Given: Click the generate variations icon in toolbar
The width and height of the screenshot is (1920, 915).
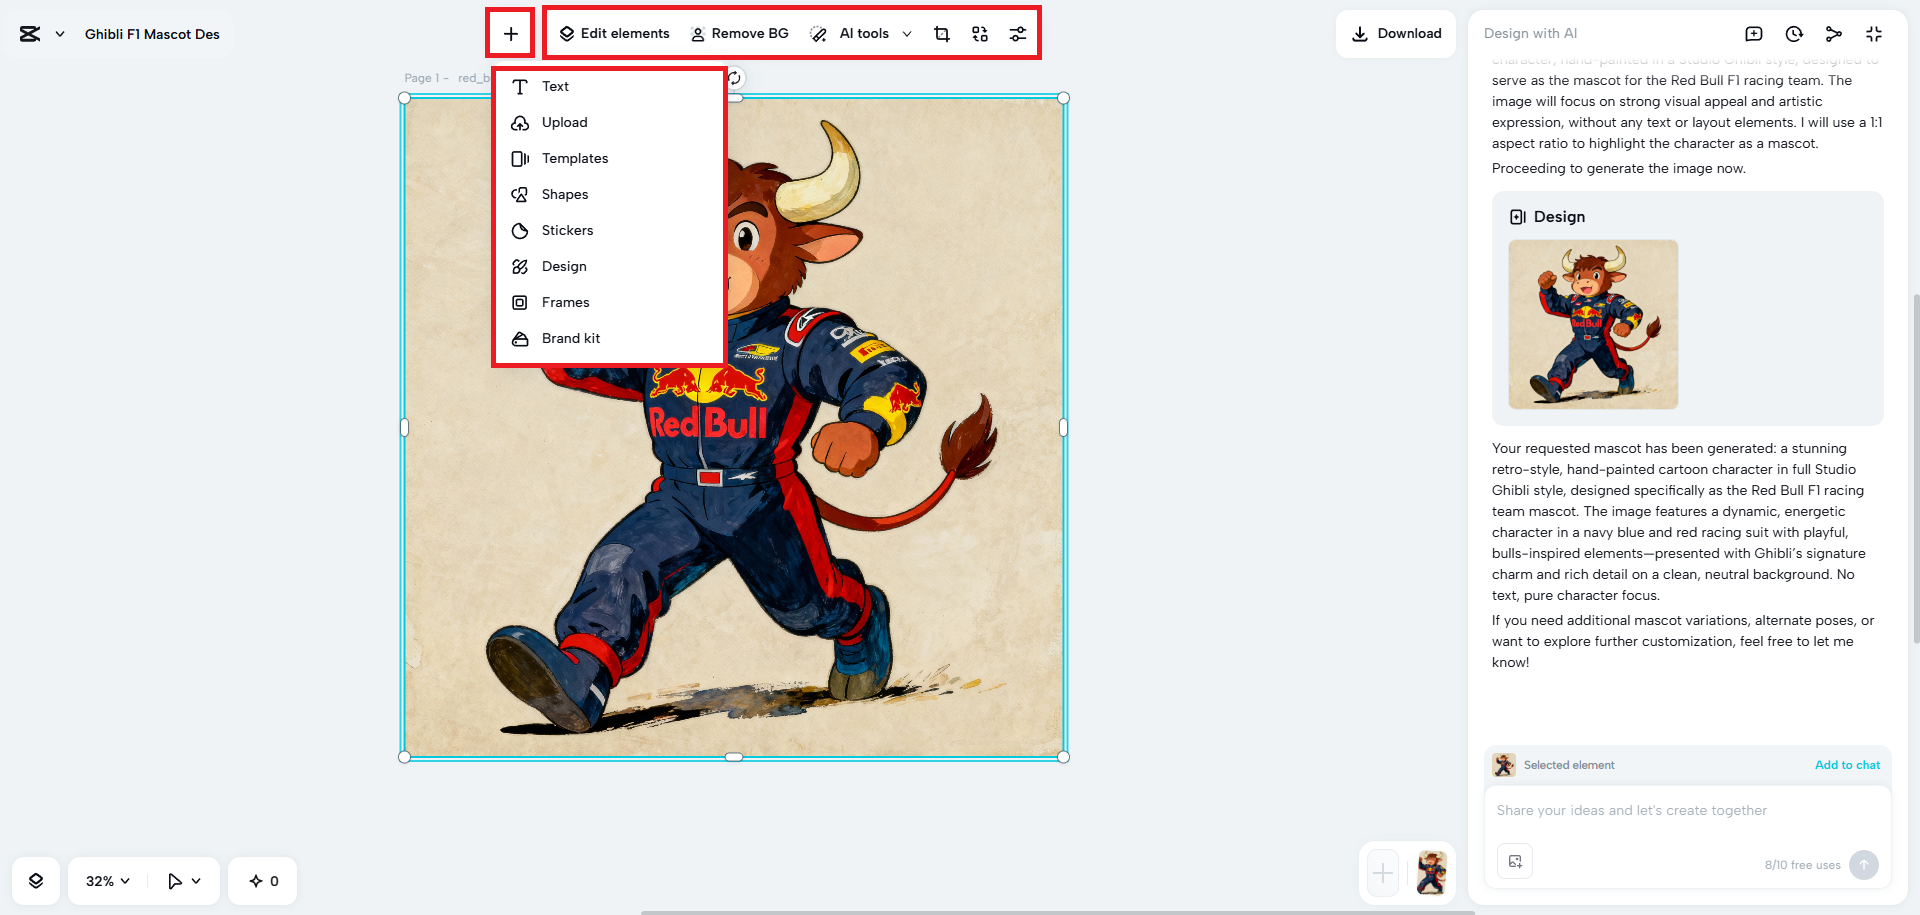Looking at the screenshot, I should [980, 33].
